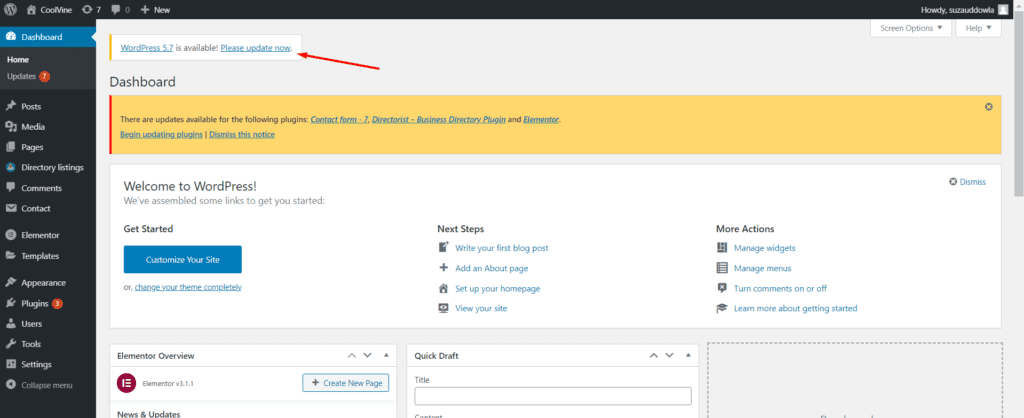The height and width of the screenshot is (418, 1024).
Task: Click the CoolVine home icon
Action: [x=31, y=10]
